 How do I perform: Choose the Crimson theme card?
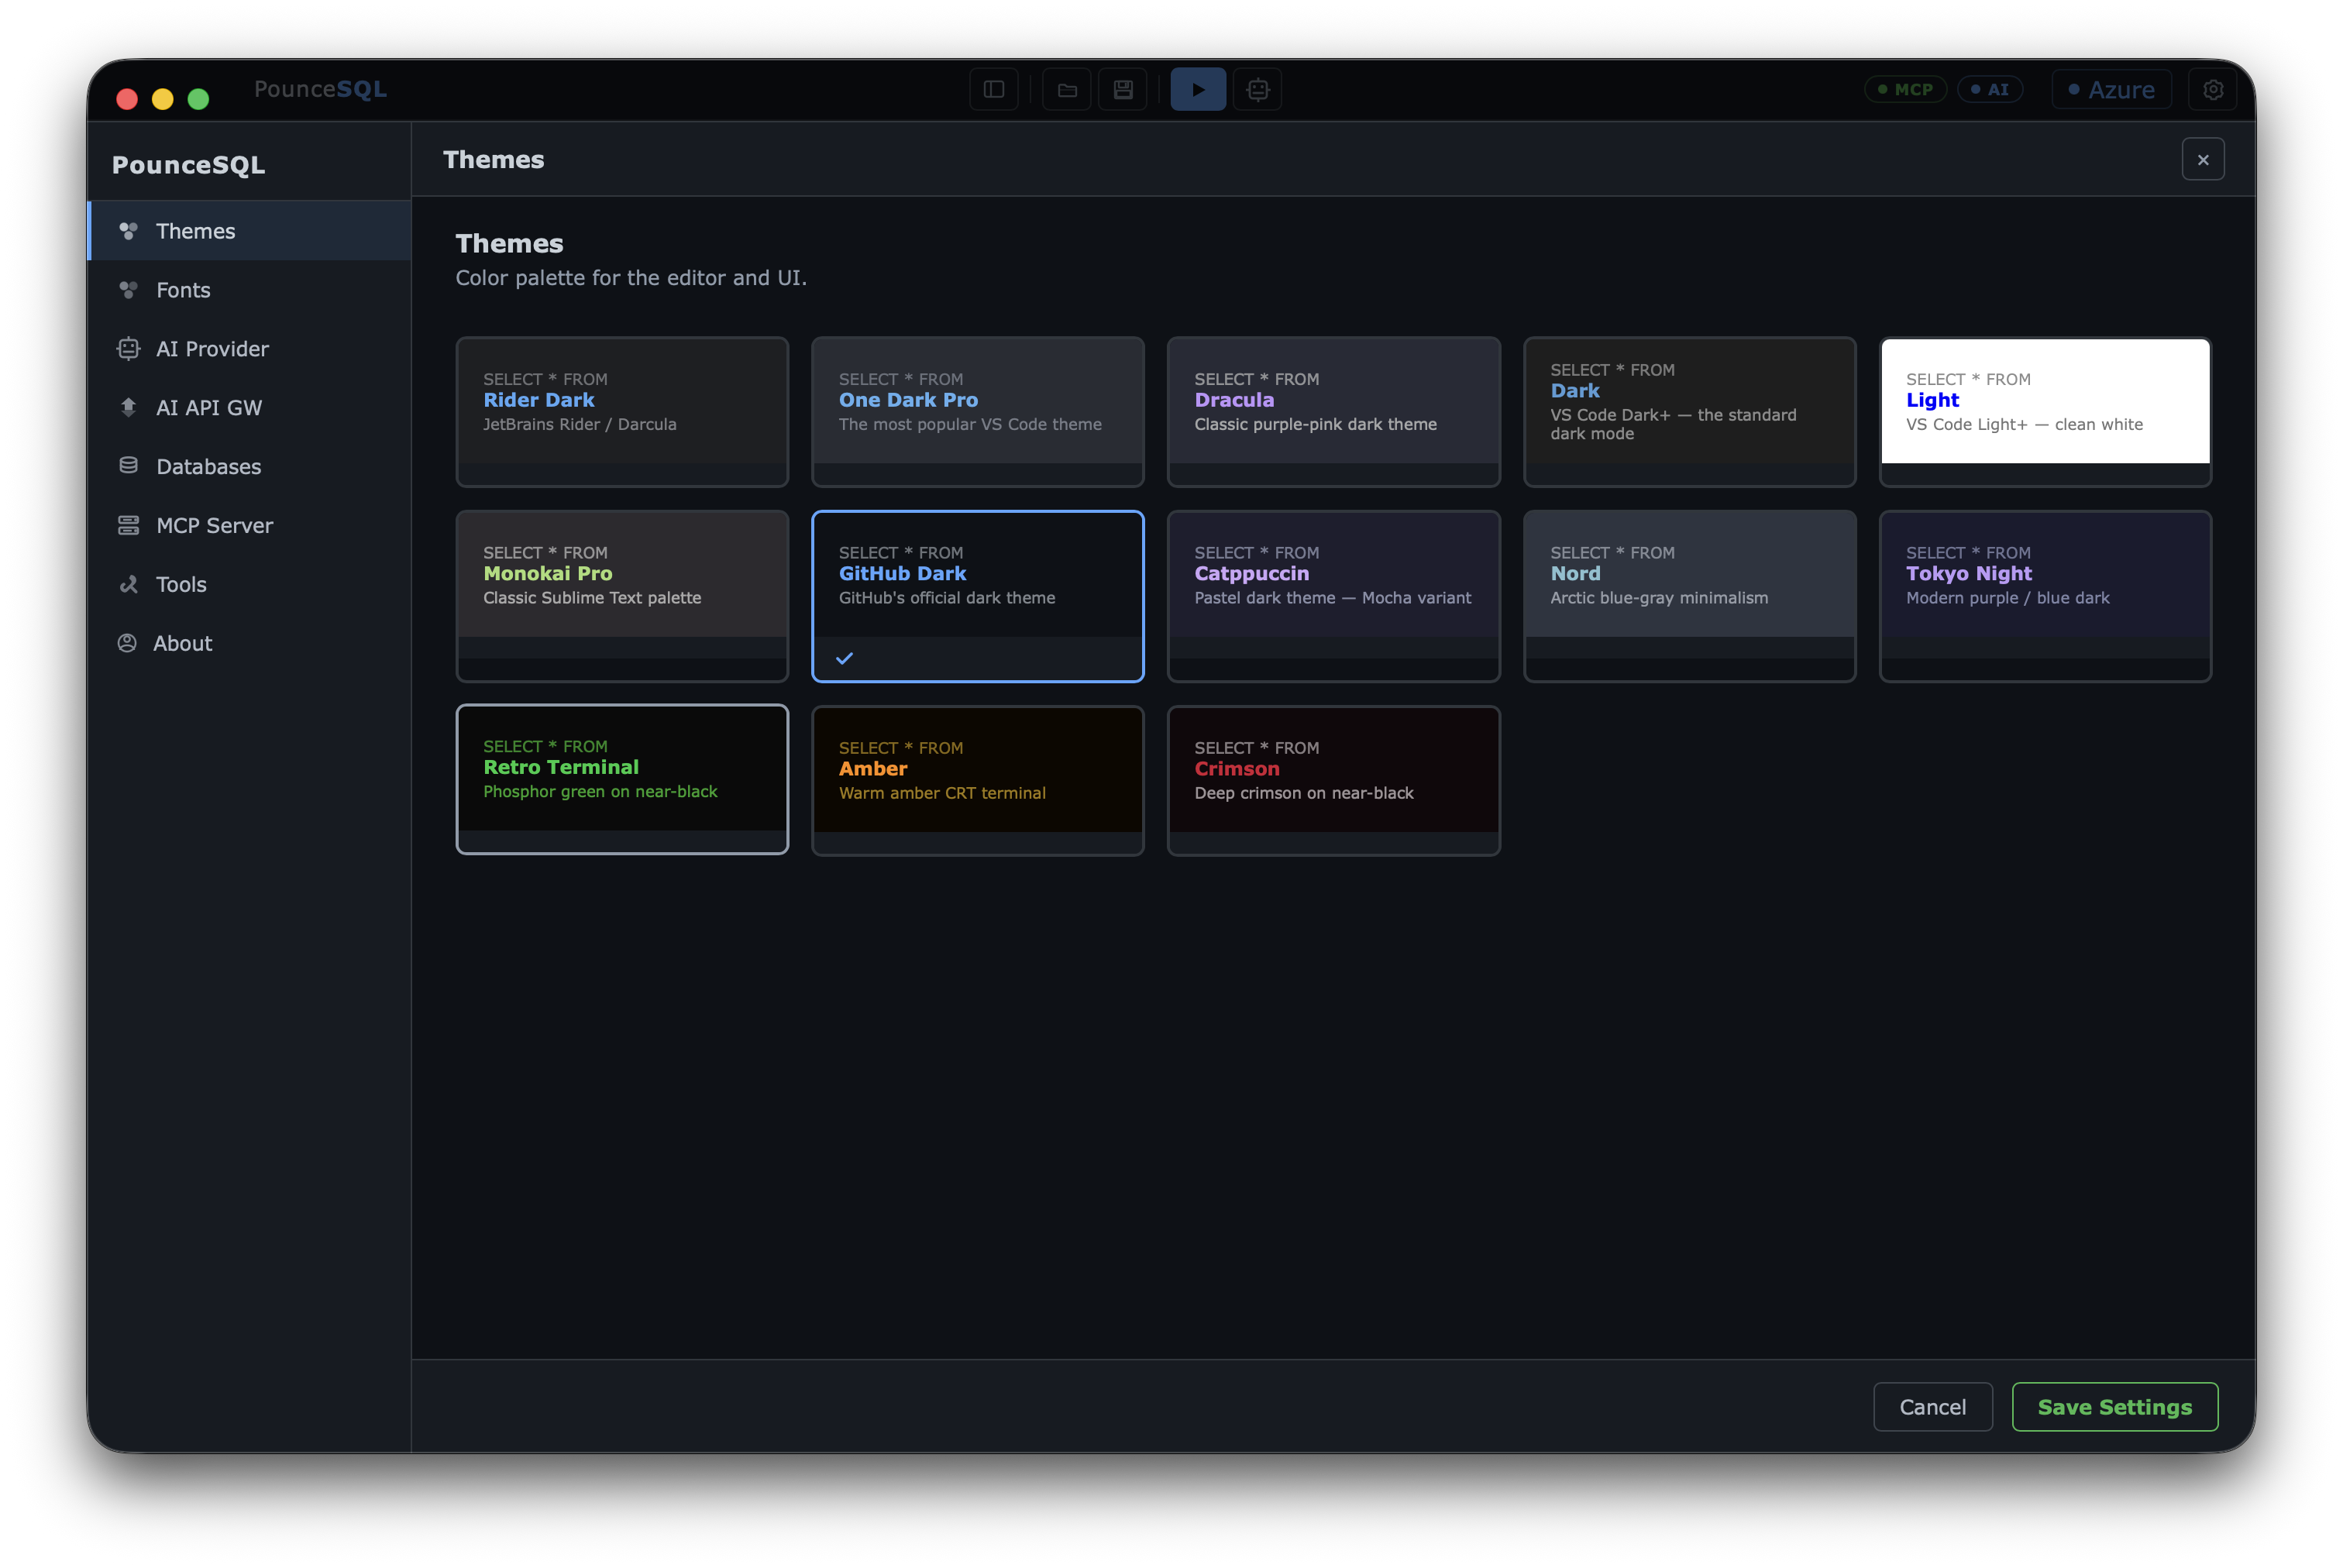pos(1333,781)
